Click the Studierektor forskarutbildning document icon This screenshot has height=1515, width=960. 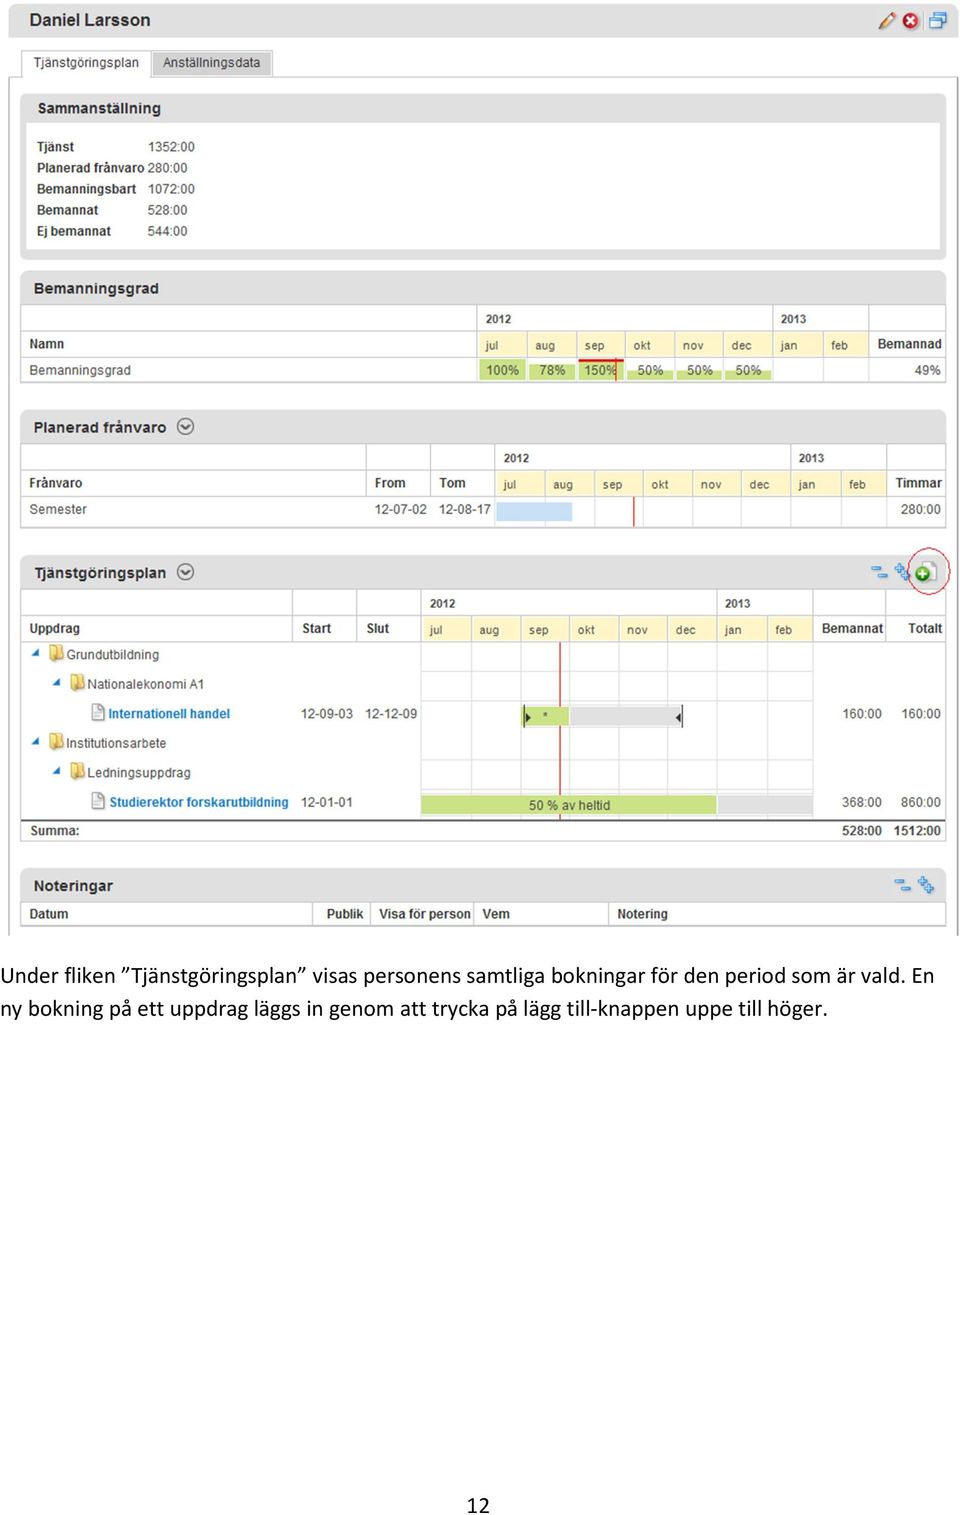tap(98, 801)
